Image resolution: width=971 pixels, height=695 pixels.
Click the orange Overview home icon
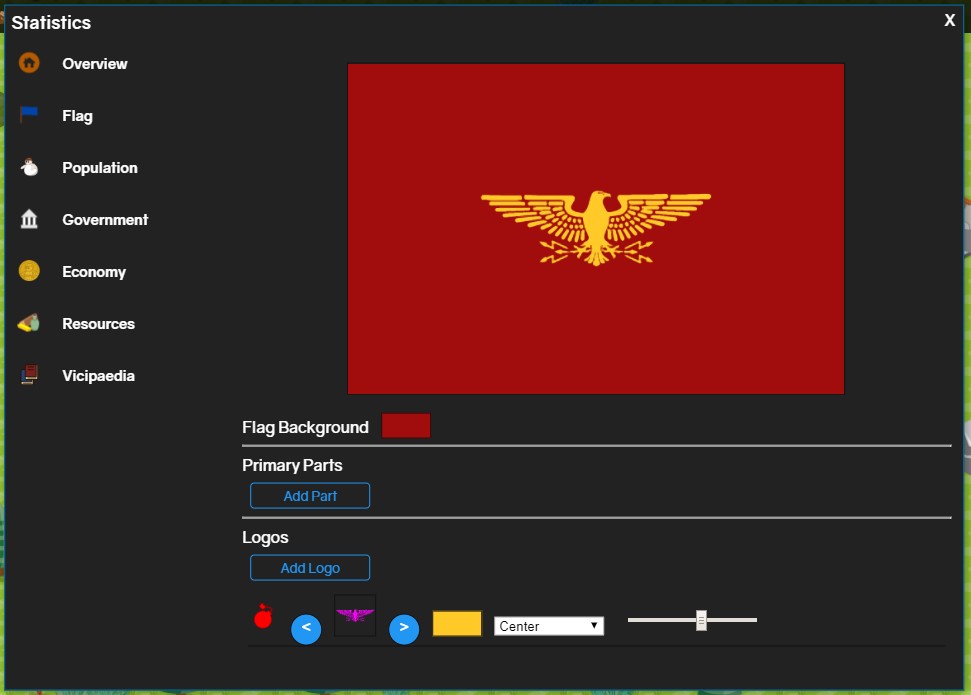click(29, 63)
